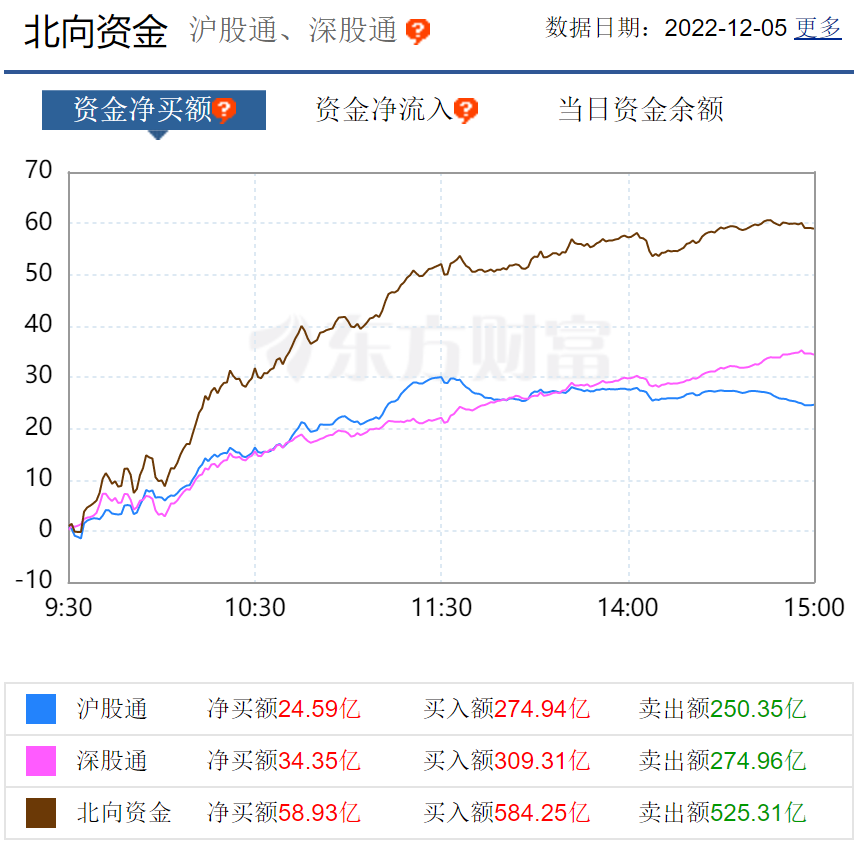Click the 70 y-axis label
The height and width of the screenshot is (849, 854).
[x=39, y=170]
